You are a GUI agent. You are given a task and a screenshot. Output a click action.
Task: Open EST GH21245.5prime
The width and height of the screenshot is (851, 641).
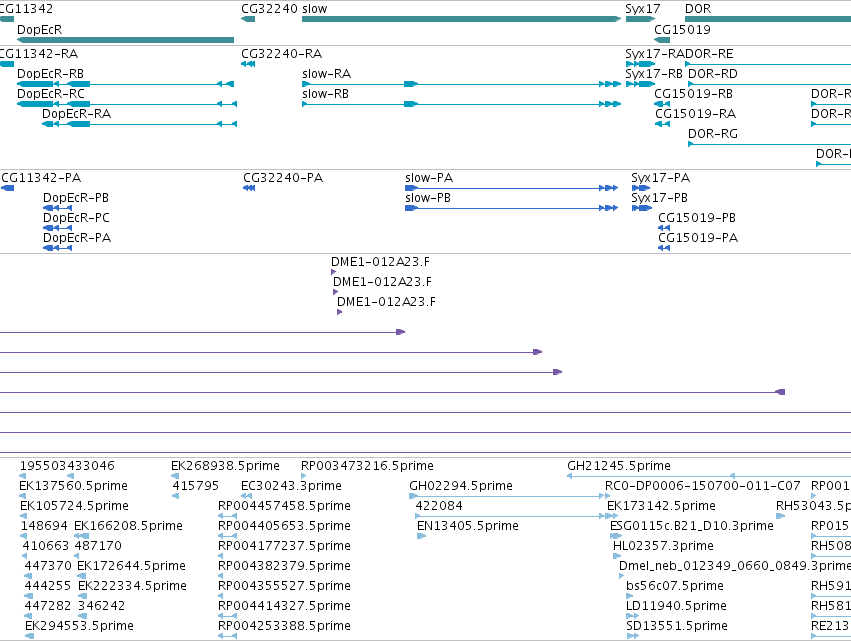(x=619, y=466)
